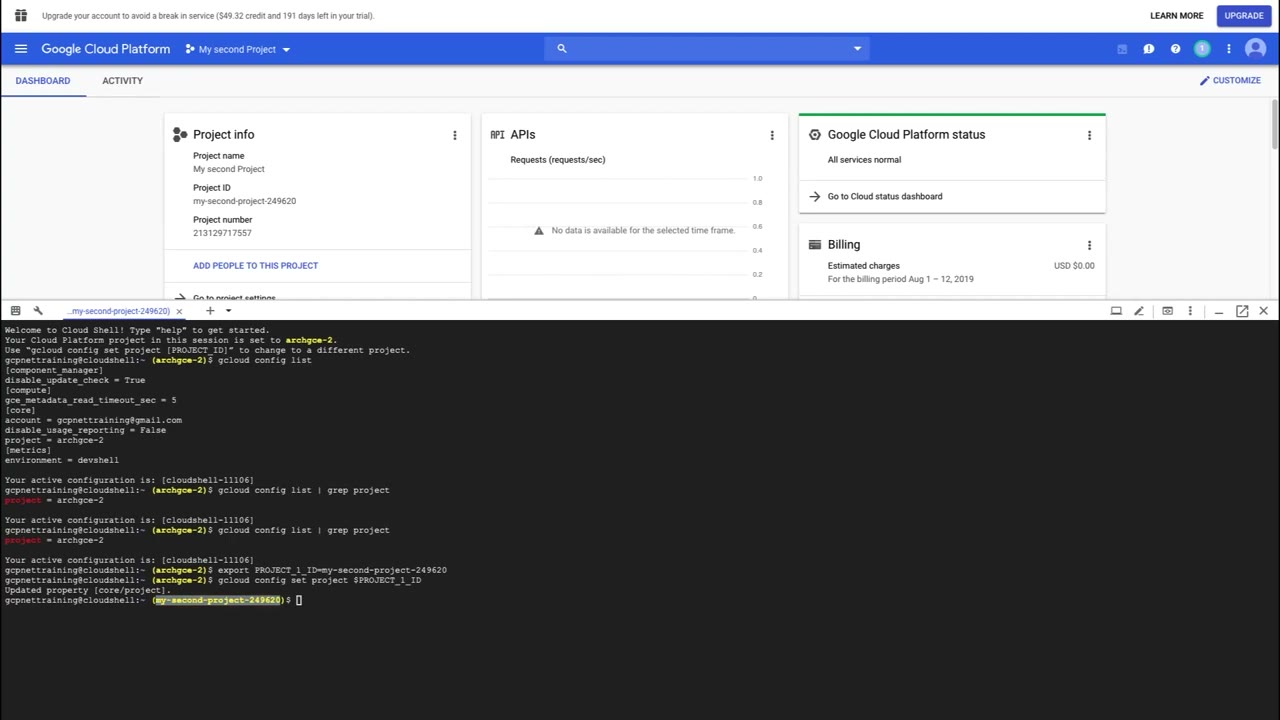This screenshot has height=720, width=1280.
Task: Click the Project info hexagon icon
Action: [180, 134]
